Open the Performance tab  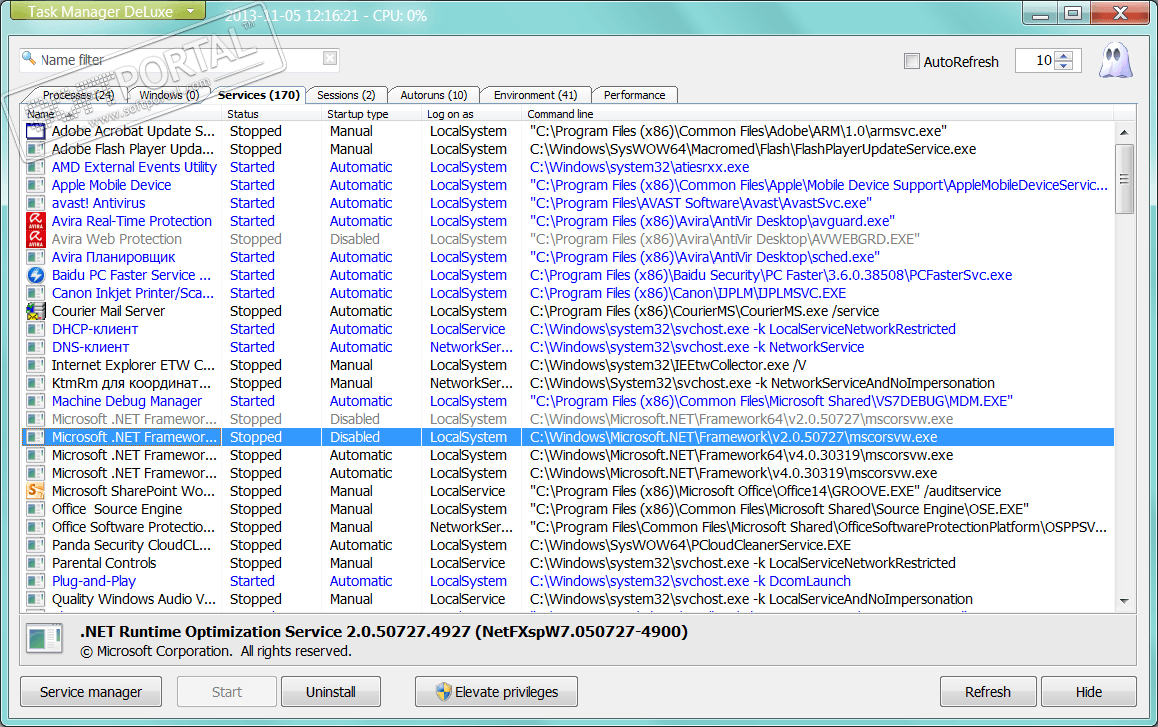[634, 95]
